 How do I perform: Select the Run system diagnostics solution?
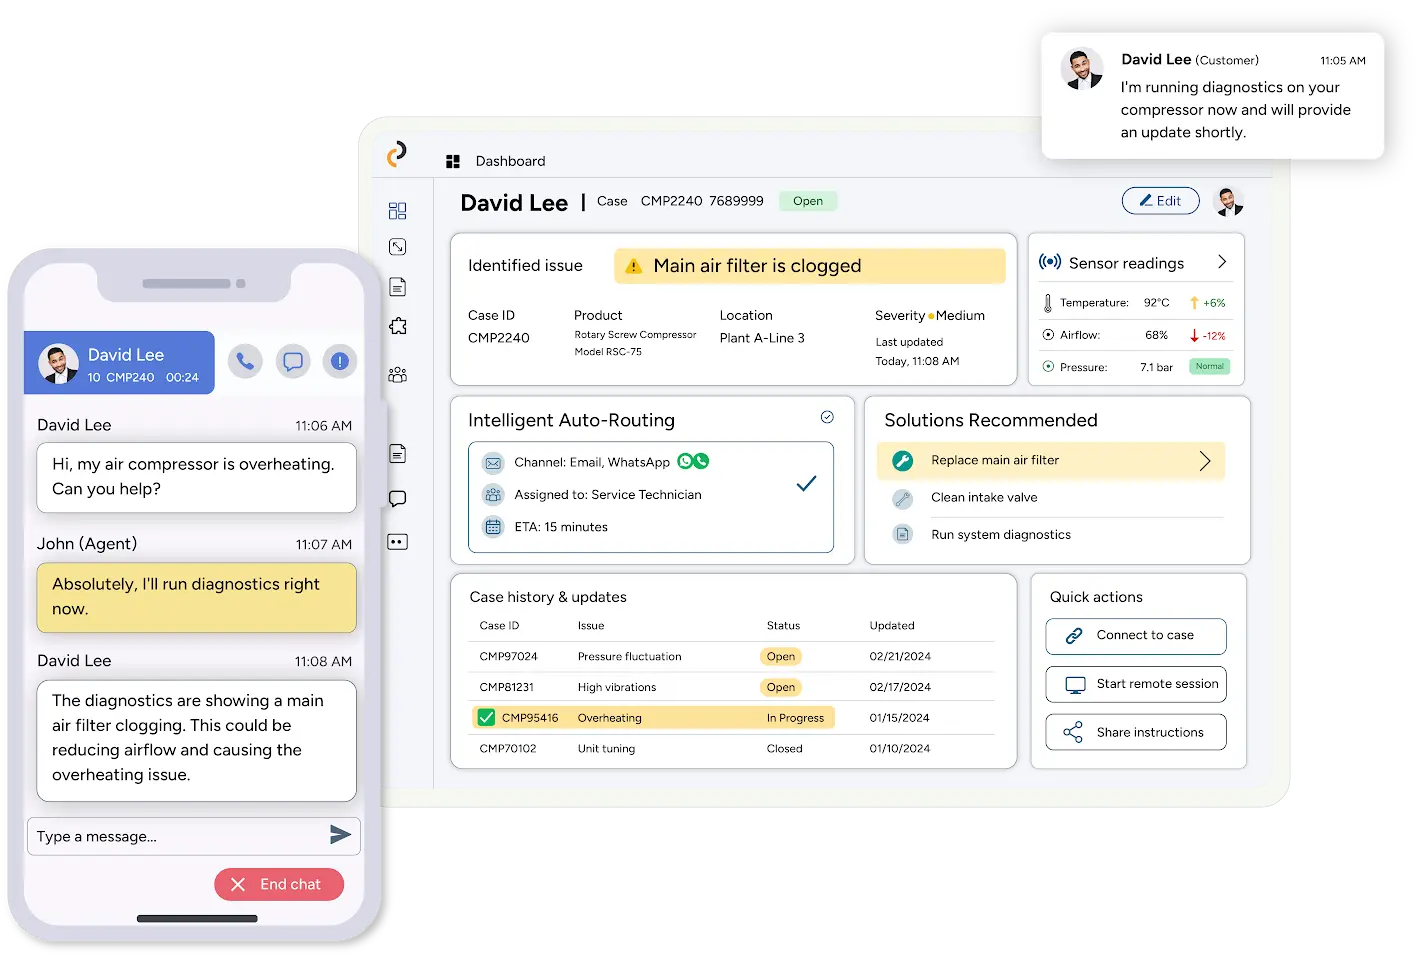(1000, 535)
